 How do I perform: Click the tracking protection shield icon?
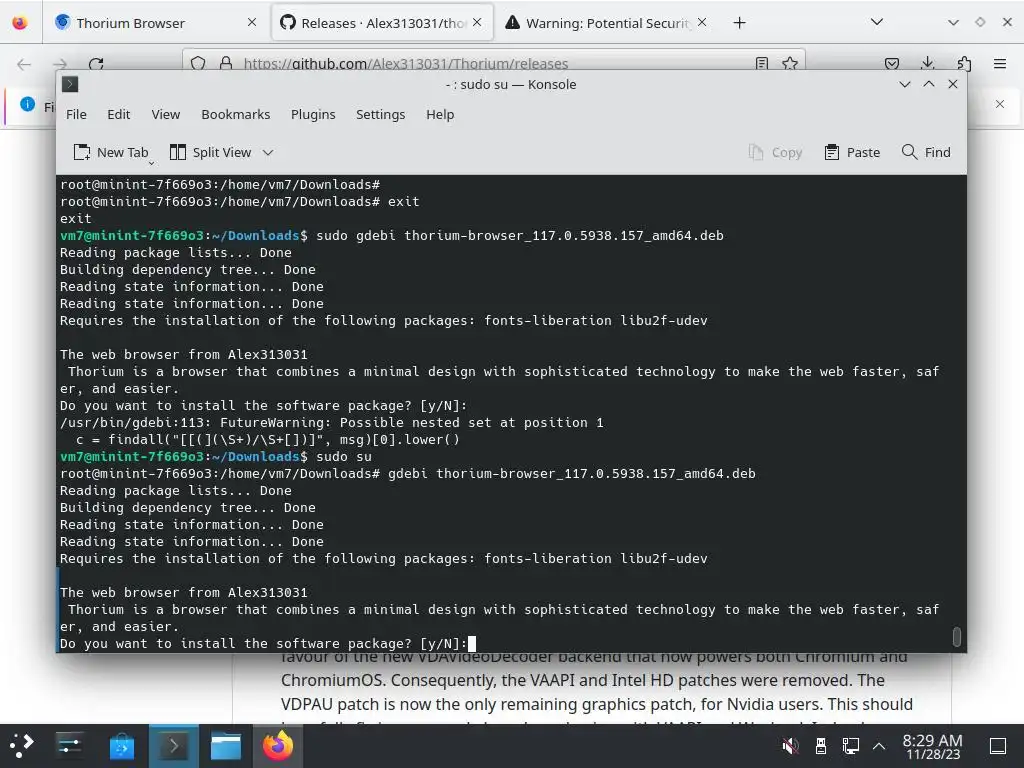pos(198,63)
